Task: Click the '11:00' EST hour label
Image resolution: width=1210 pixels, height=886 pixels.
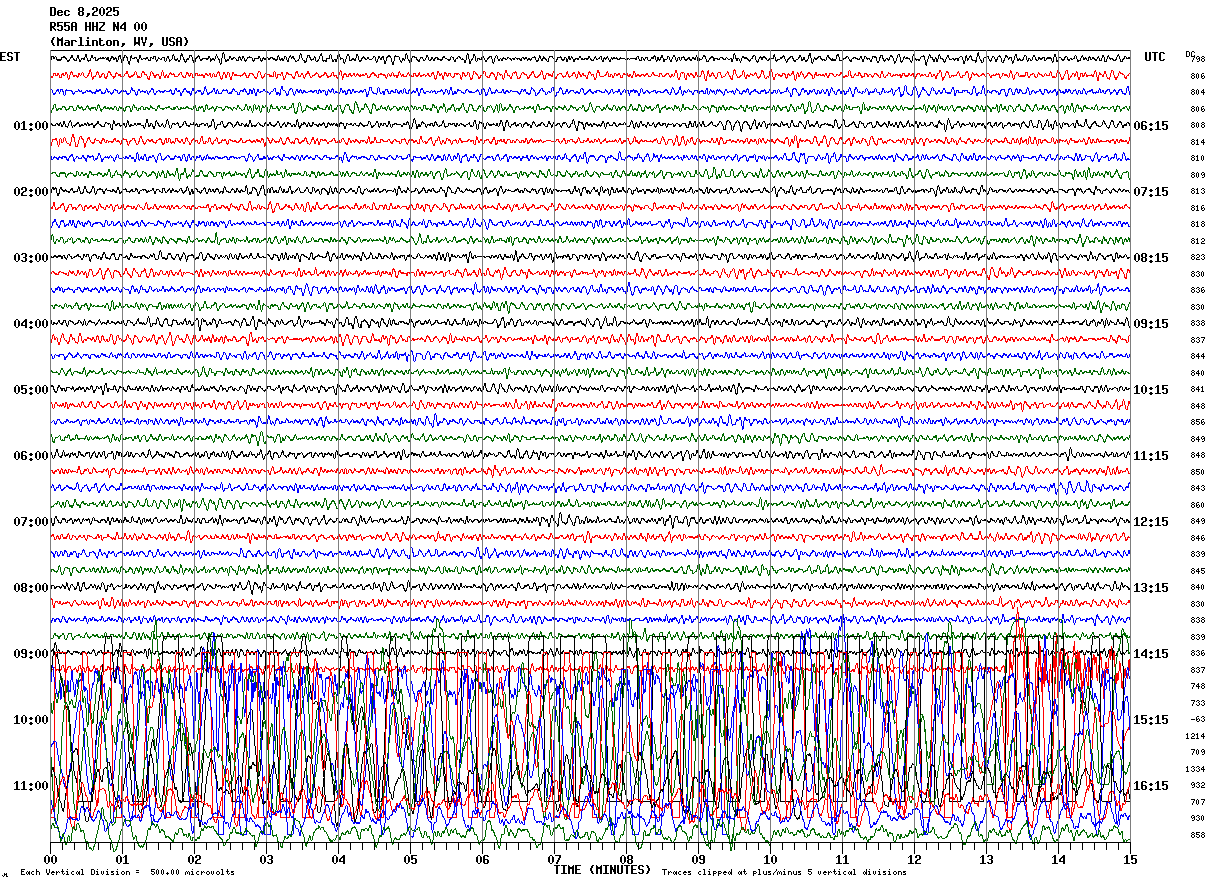Action: (x=31, y=786)
